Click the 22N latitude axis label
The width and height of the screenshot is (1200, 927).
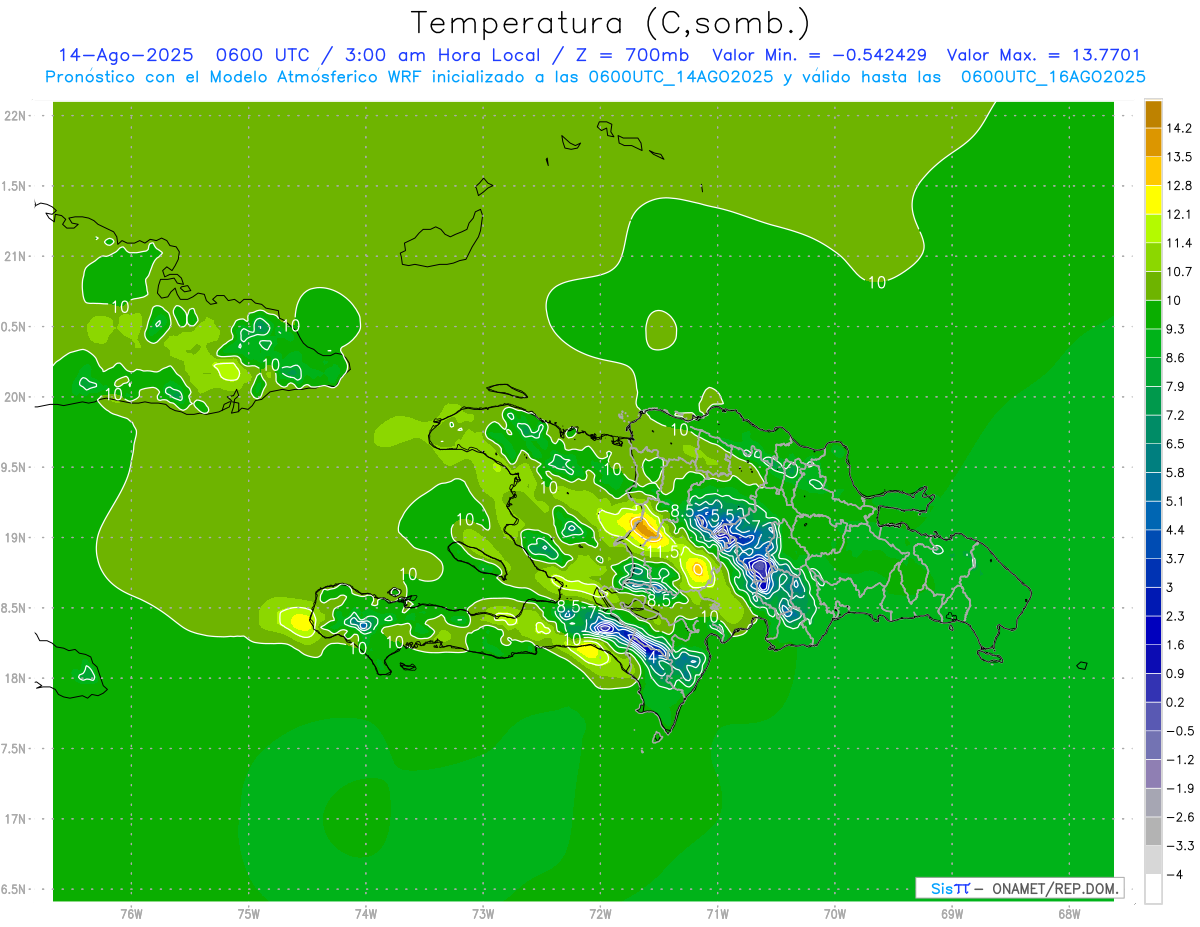click(15, 115)
